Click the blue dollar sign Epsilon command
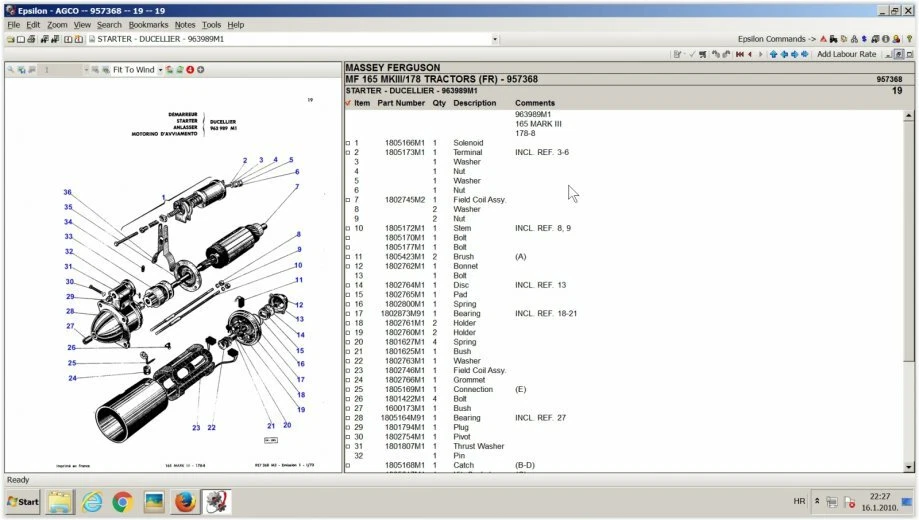The height and width of the screenshot is (520, 919). pos(864,39)
